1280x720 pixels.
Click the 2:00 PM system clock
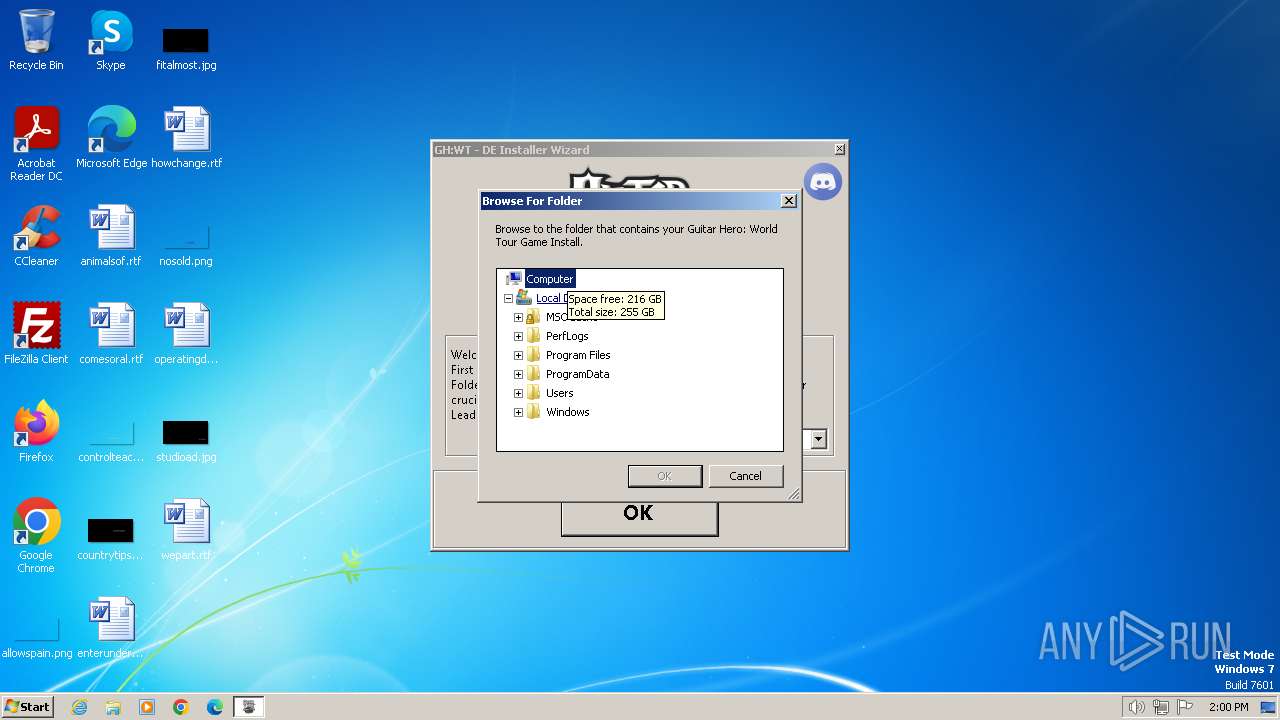(x=1228, y=707)
